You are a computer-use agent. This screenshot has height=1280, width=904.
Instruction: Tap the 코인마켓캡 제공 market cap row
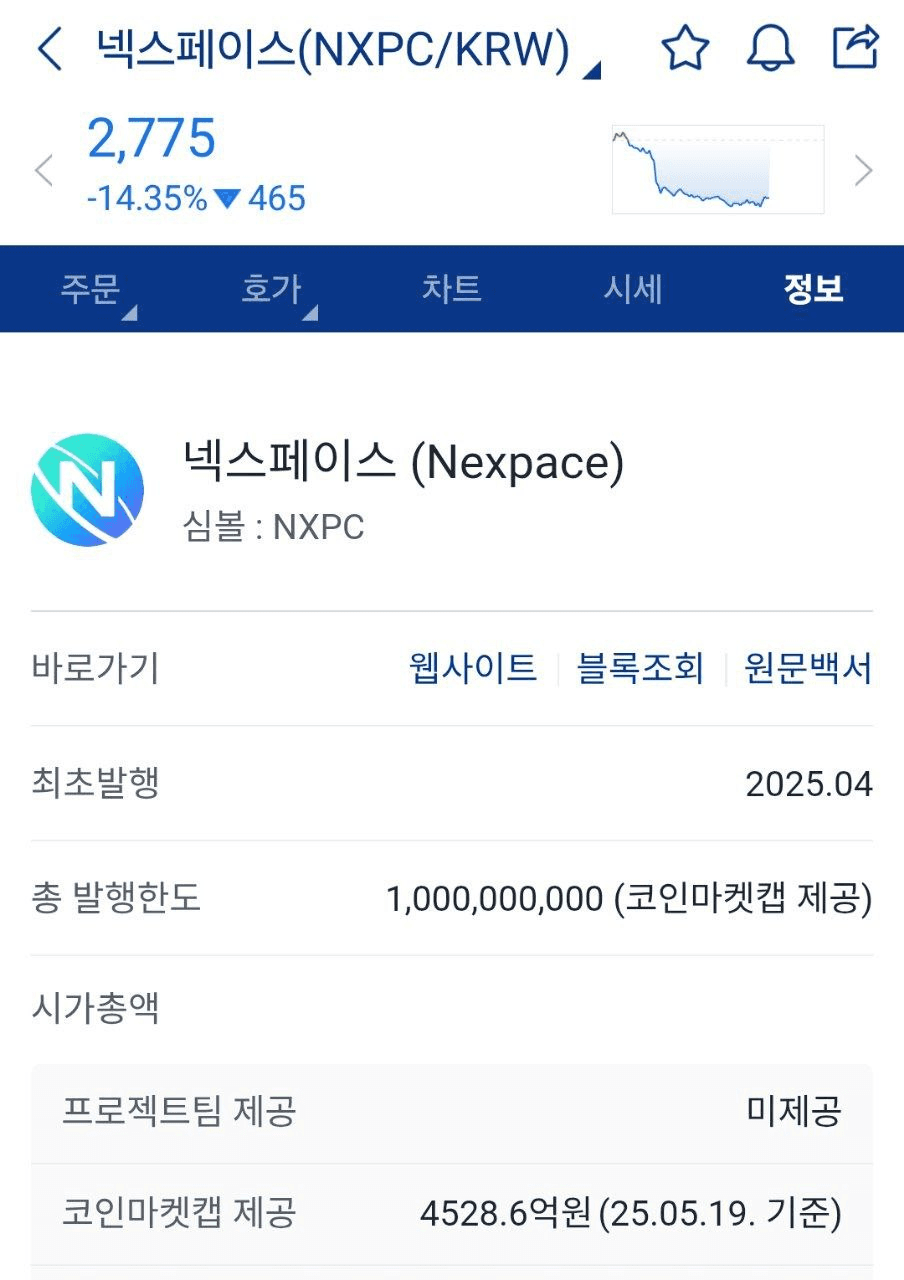click(452, 1215)
